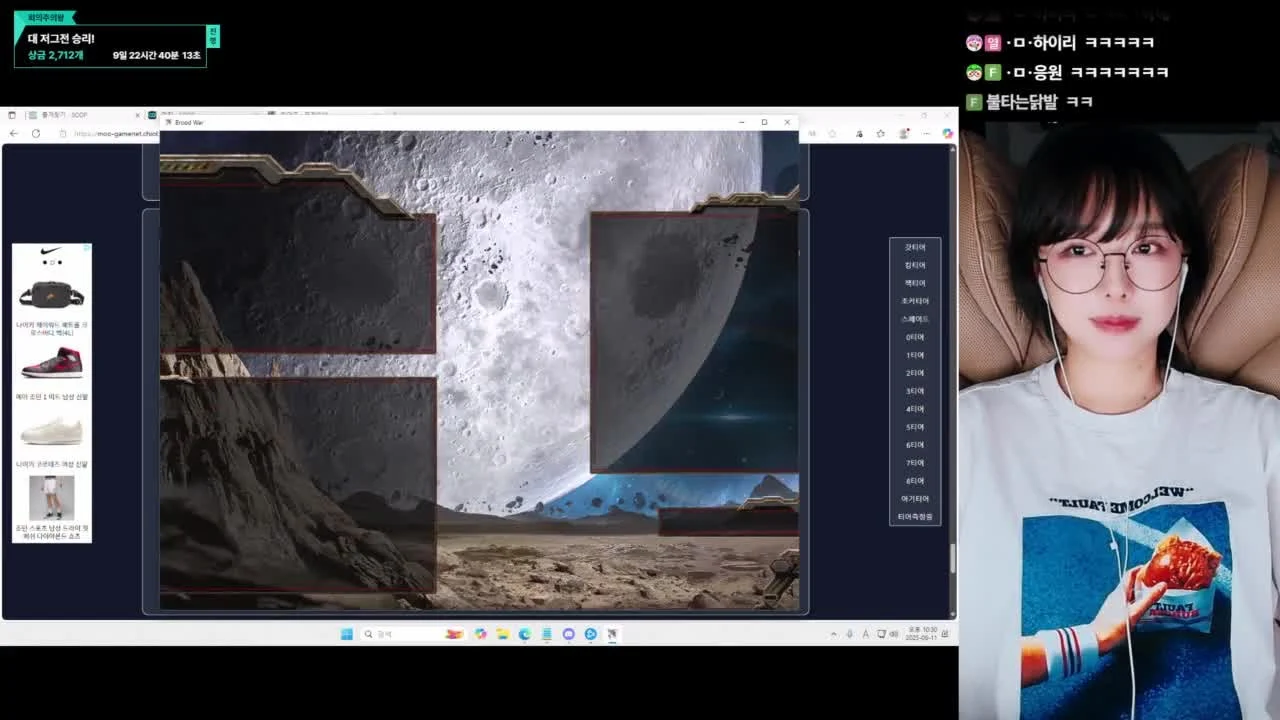Viewport: 1280px width, 720px height.
Task: Pick 7티어 in the tier list
Action: pos(915,463)
